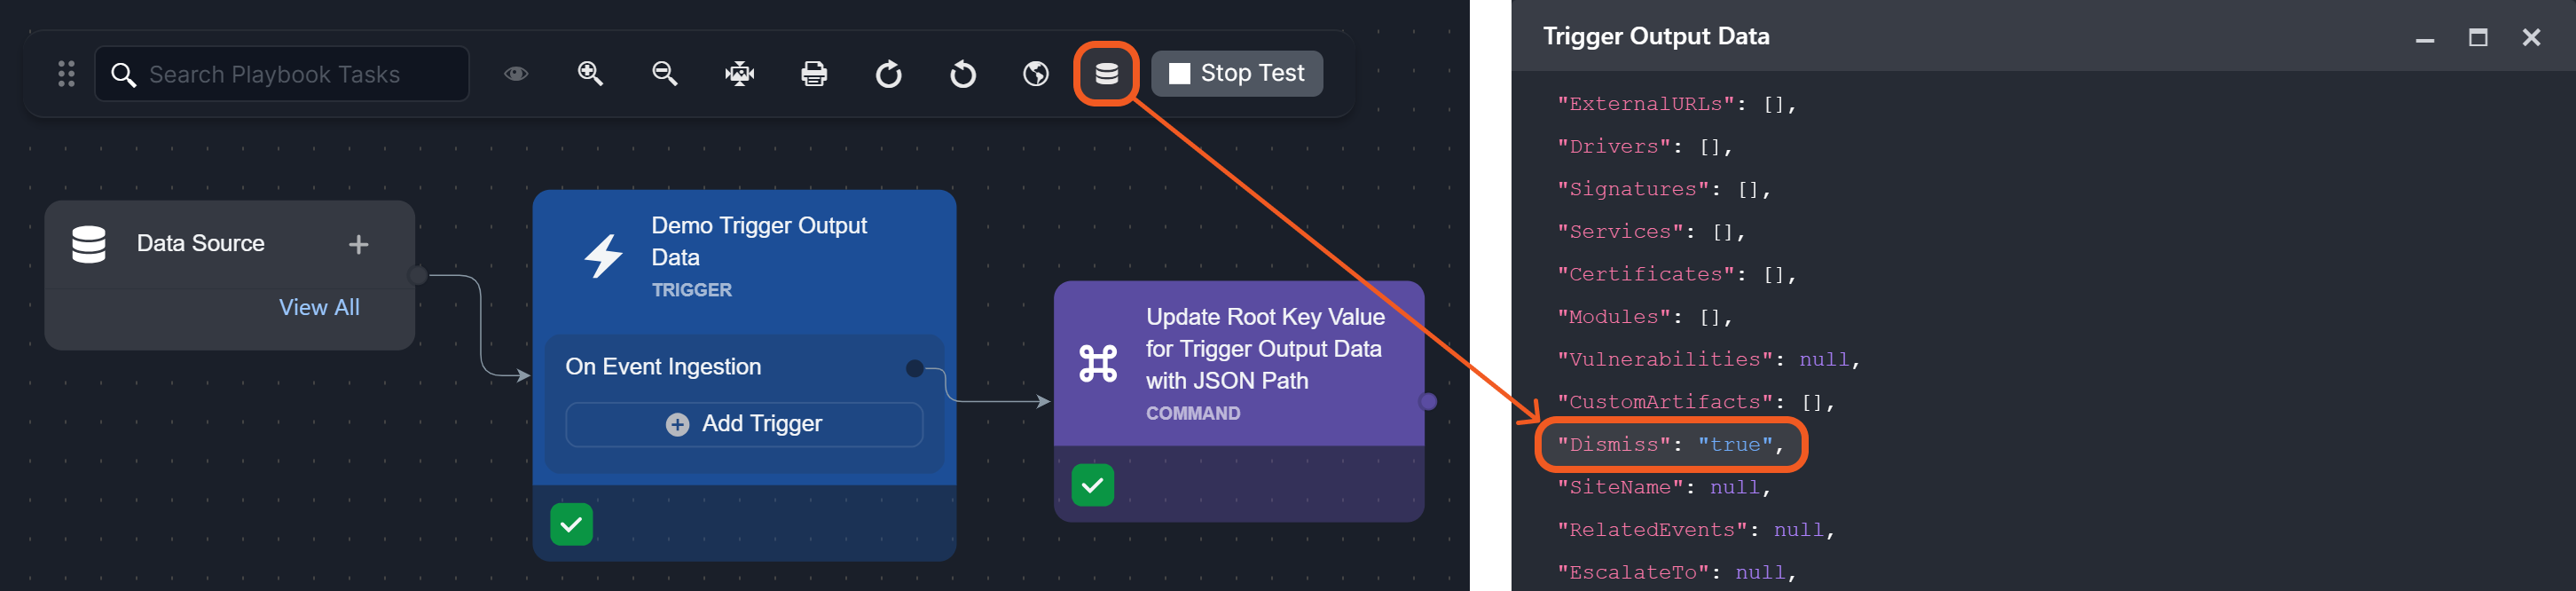Click the globe icon in toolbar
2576x591 pixels.
tap(1036, 74)
